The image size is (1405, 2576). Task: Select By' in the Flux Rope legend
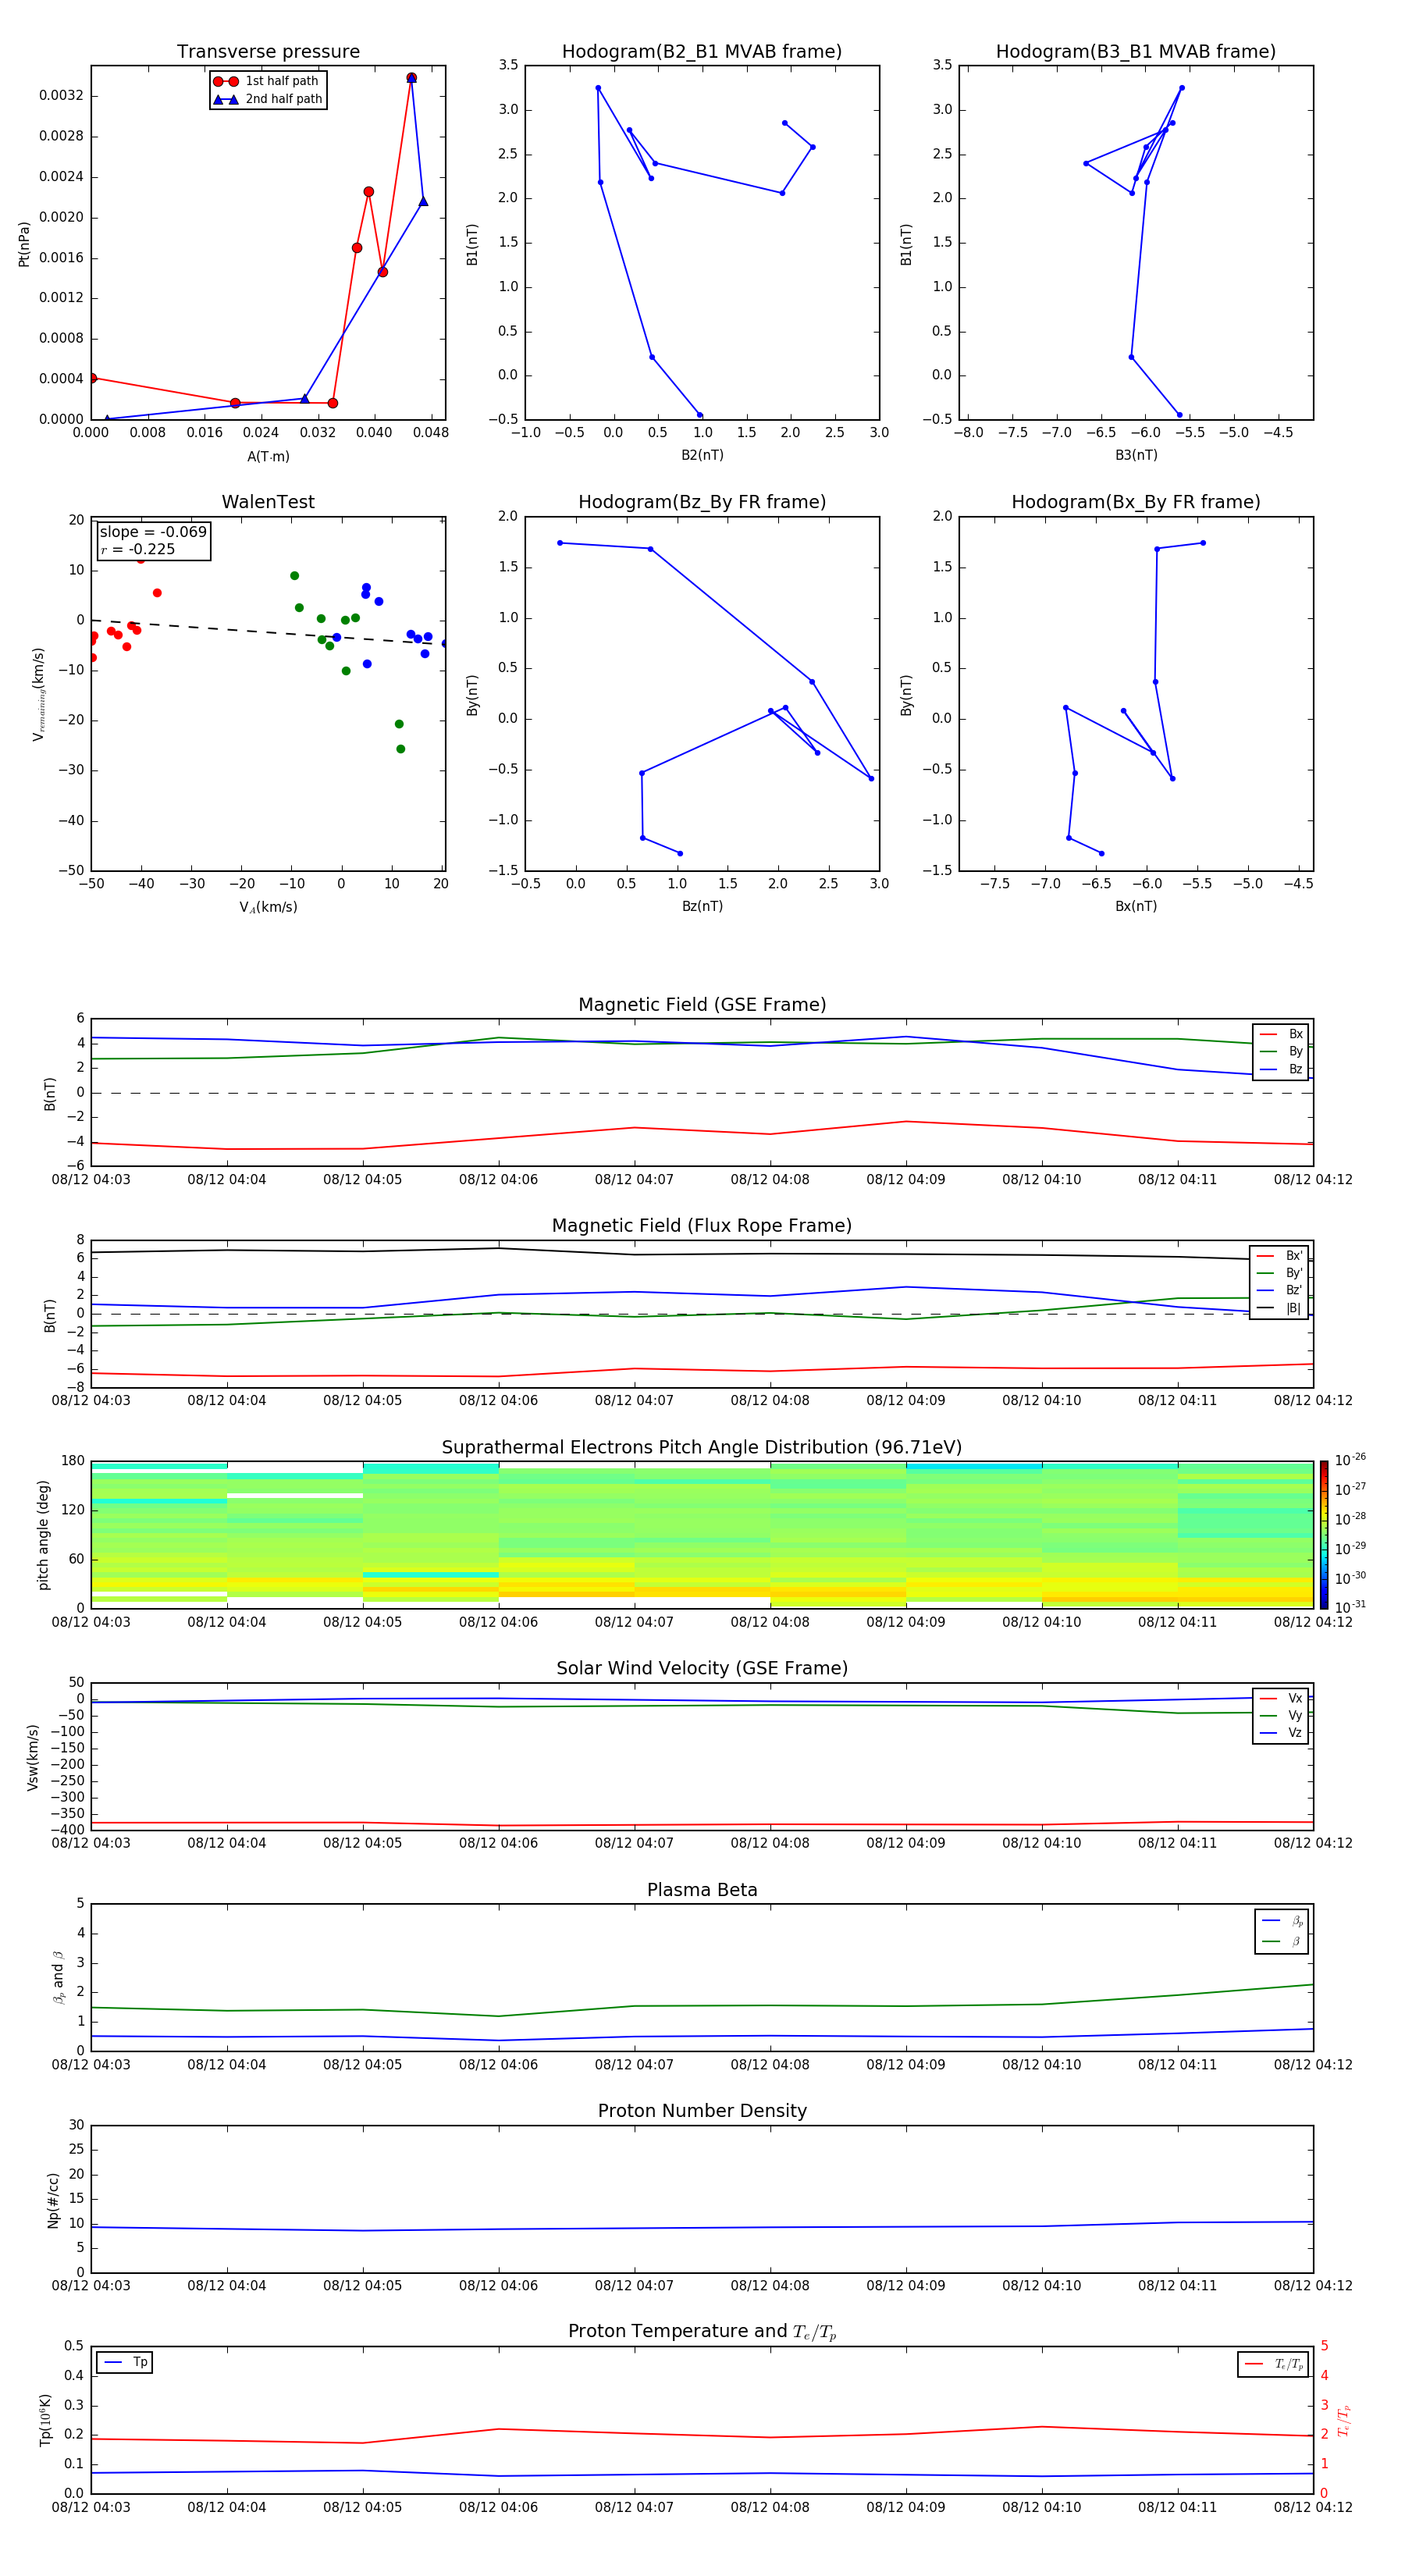click(x=1279, y=1273)
